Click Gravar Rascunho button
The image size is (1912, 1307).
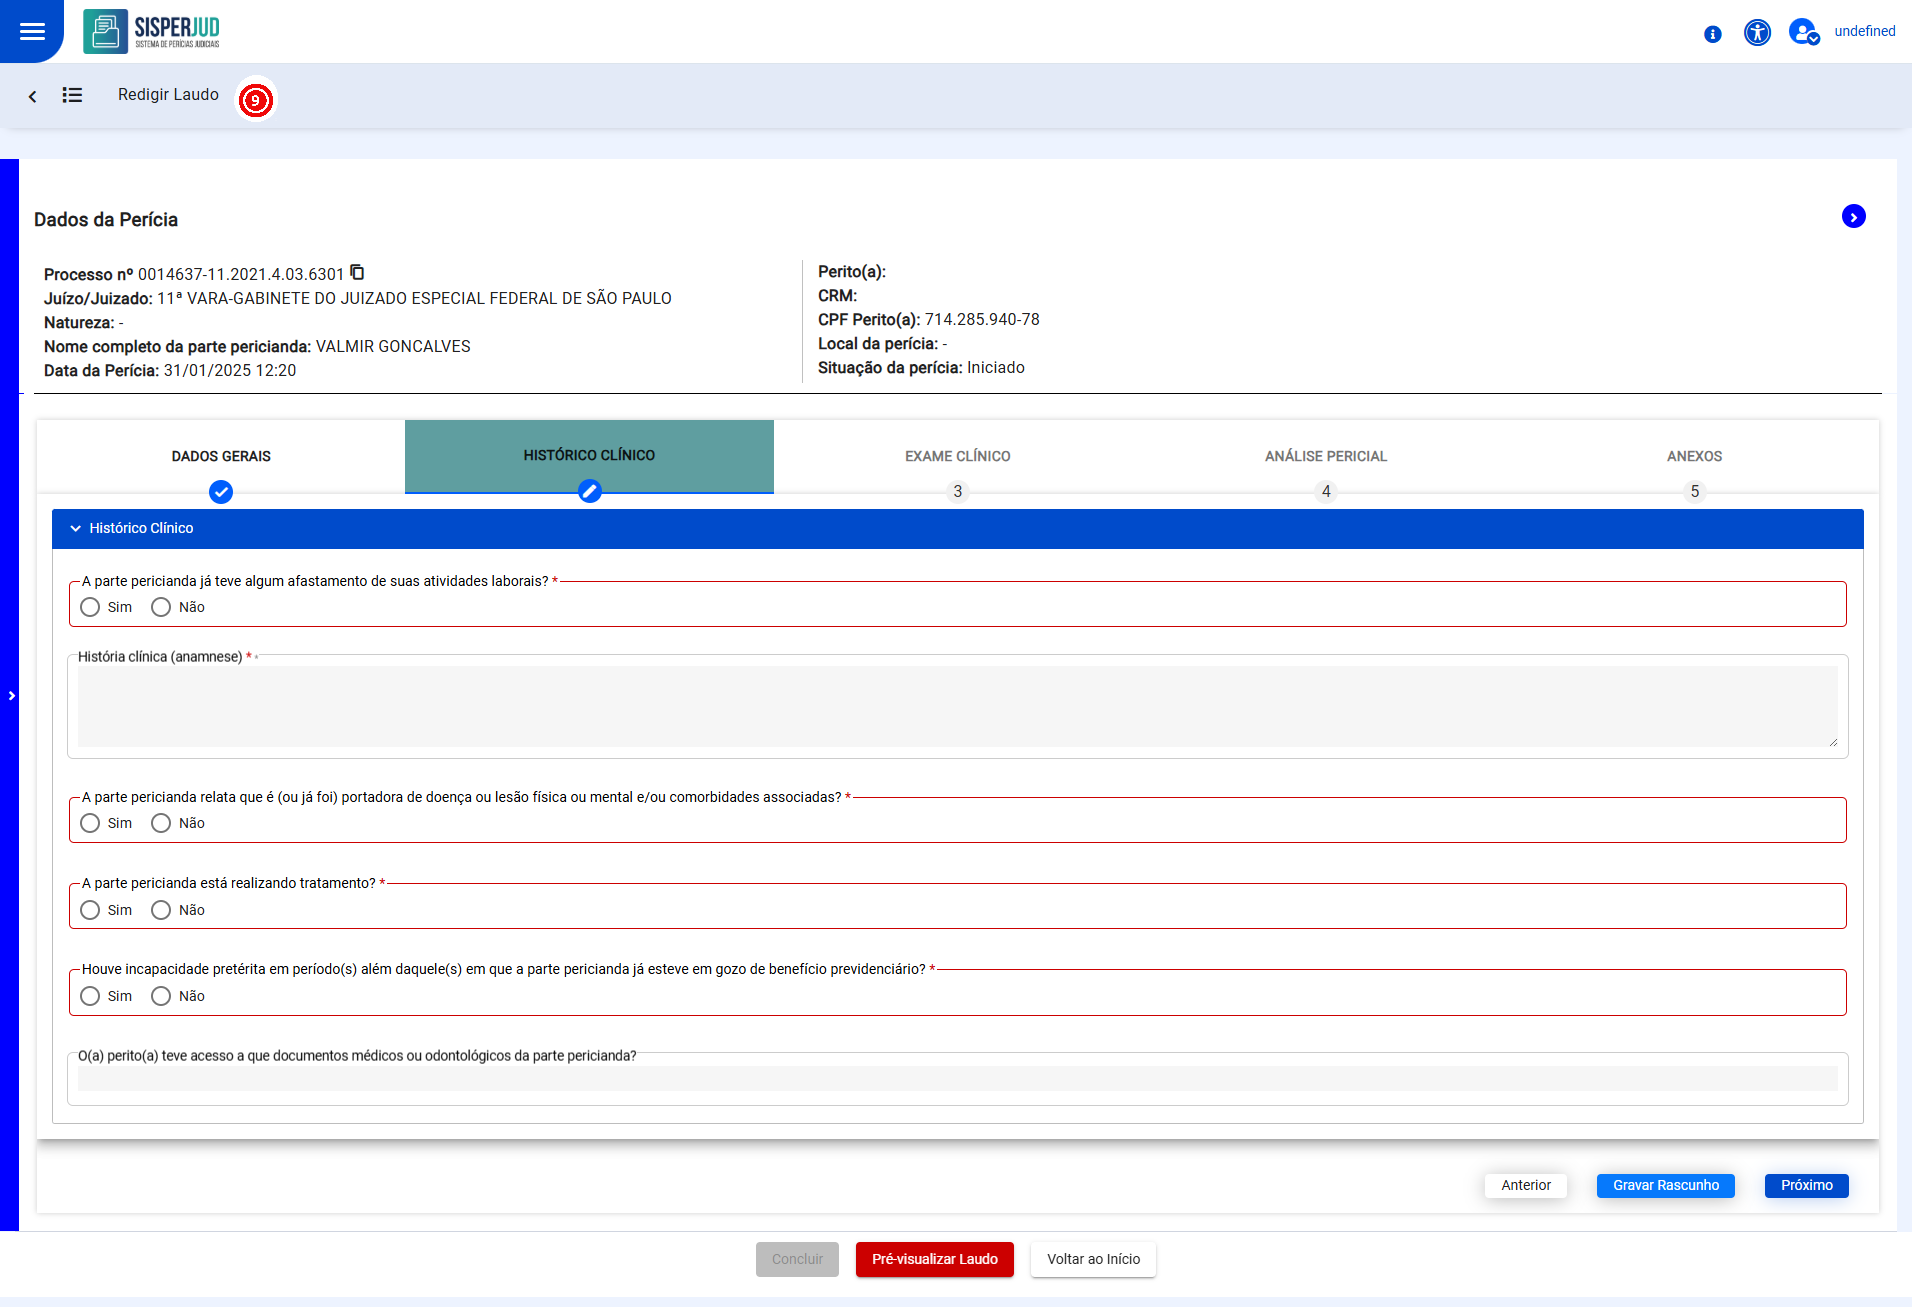click(x=1666, y=1185)
